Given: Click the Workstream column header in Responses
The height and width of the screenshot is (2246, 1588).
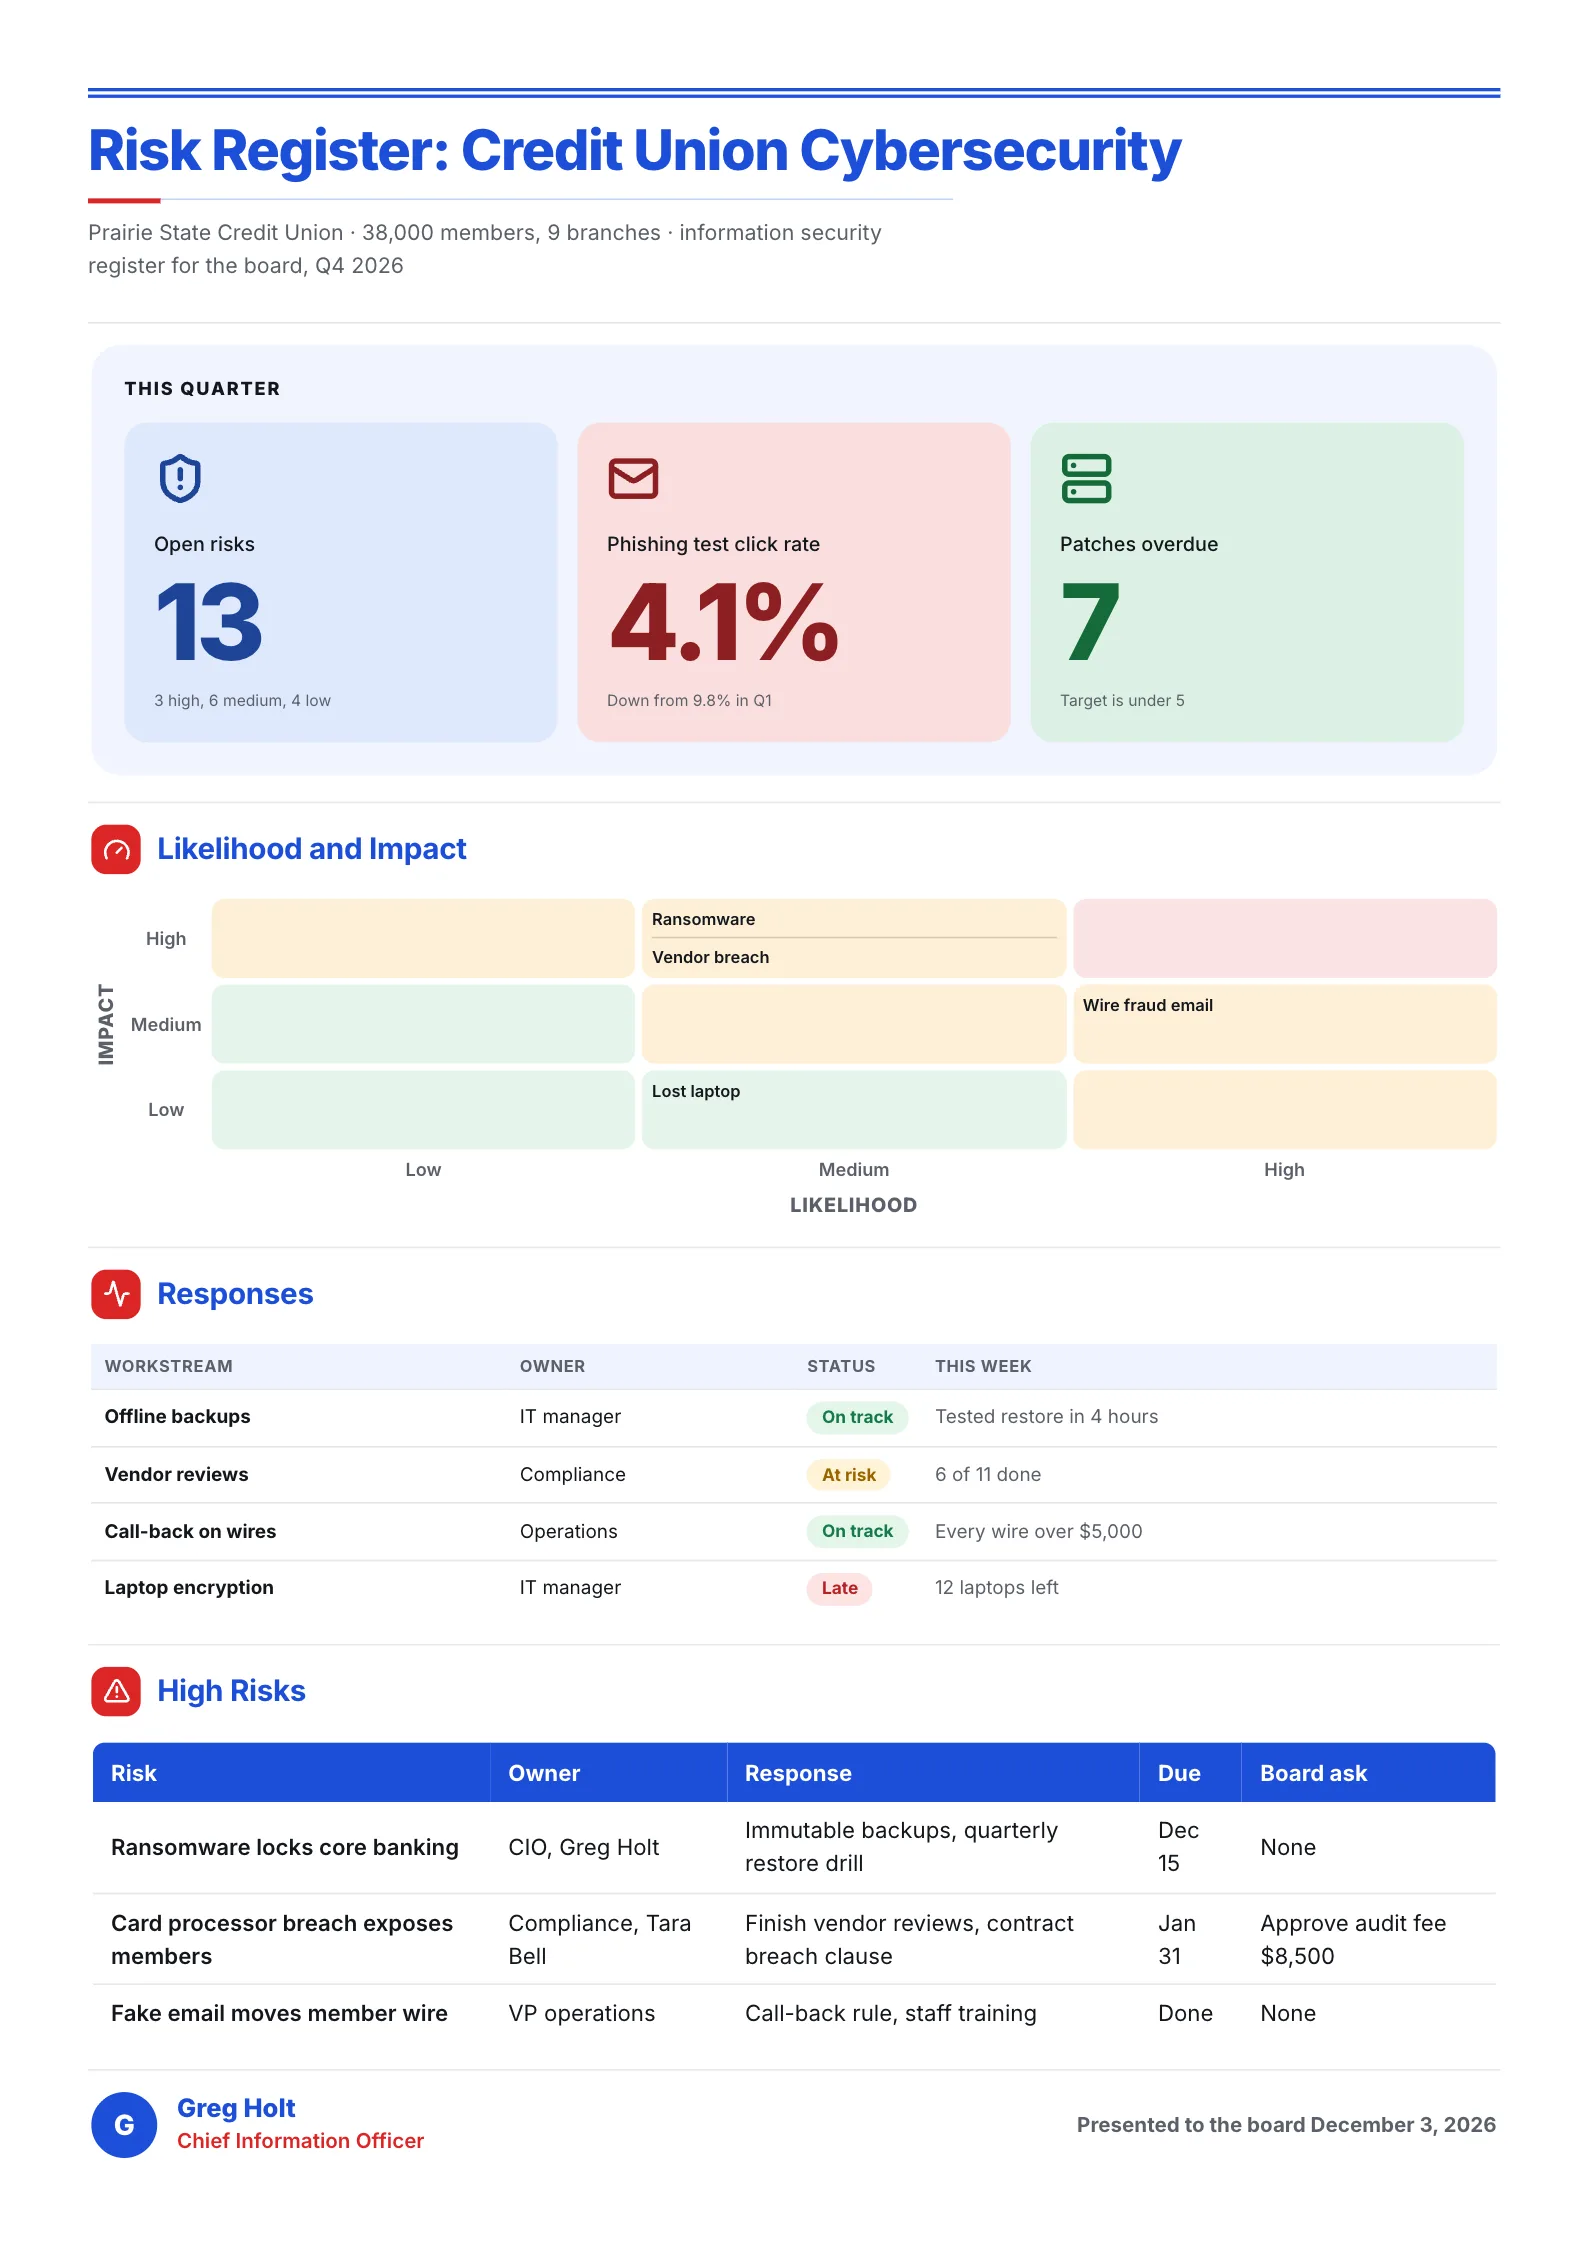Looking at the screenshot, I should pos(169,1366).
